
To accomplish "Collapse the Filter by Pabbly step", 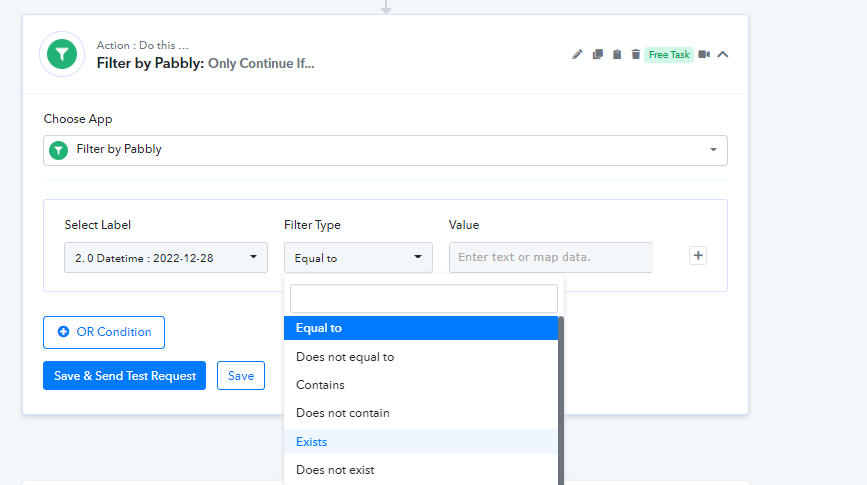I will pyautogui.click(x=723, y=54).
